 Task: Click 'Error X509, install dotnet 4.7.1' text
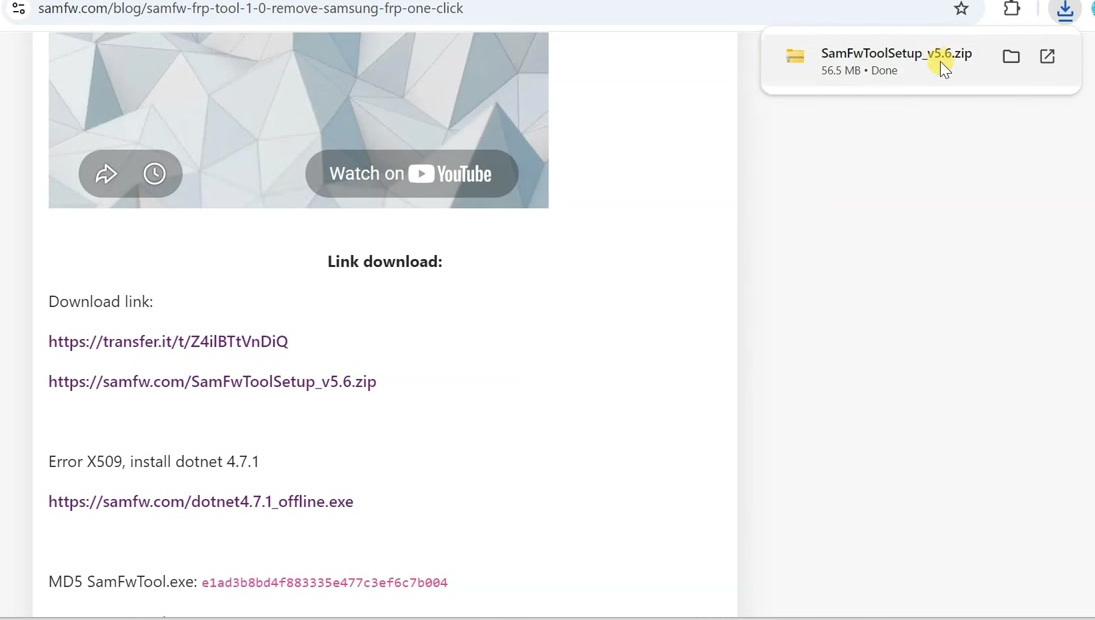[154, 462]
